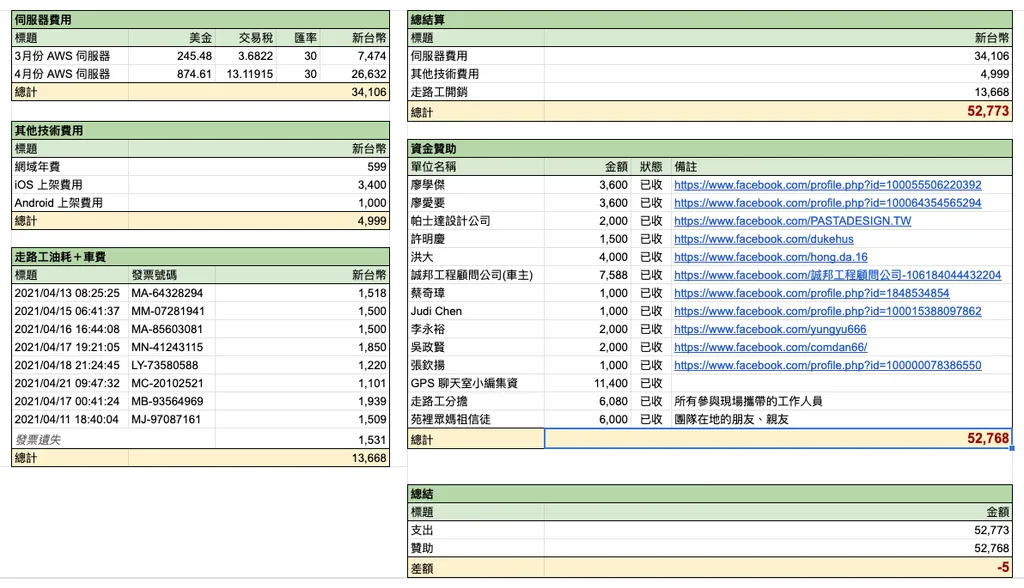Screen dimensions: 1024x588
Task: Select the 'GPS 聊天室小編集資' cell
Action: (476, 384)
